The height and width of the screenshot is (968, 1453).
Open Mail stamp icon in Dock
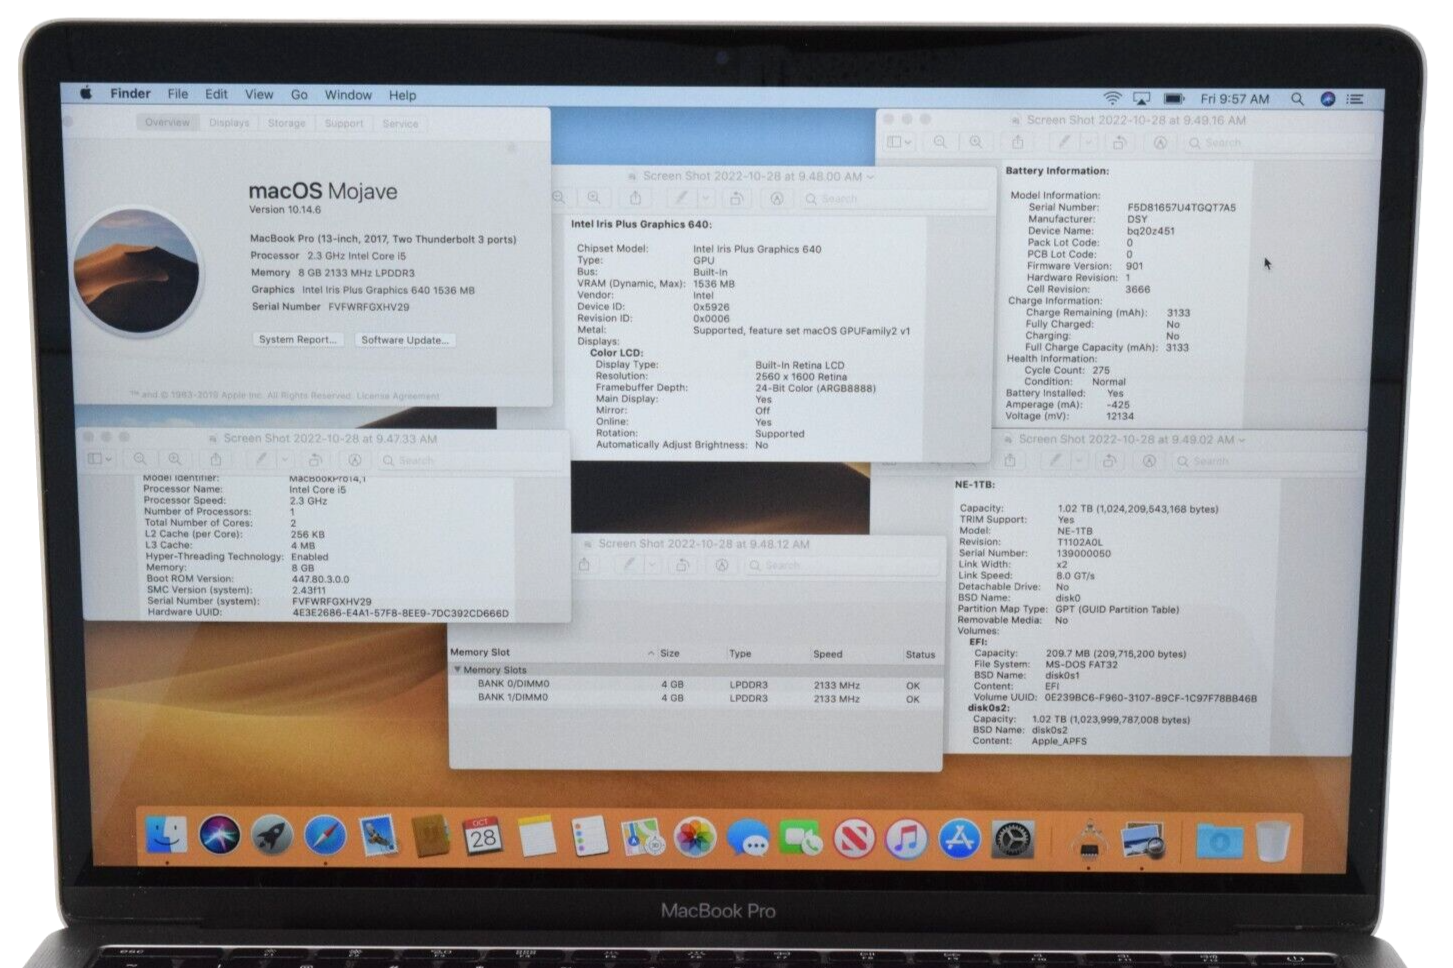tap(378, 836)
